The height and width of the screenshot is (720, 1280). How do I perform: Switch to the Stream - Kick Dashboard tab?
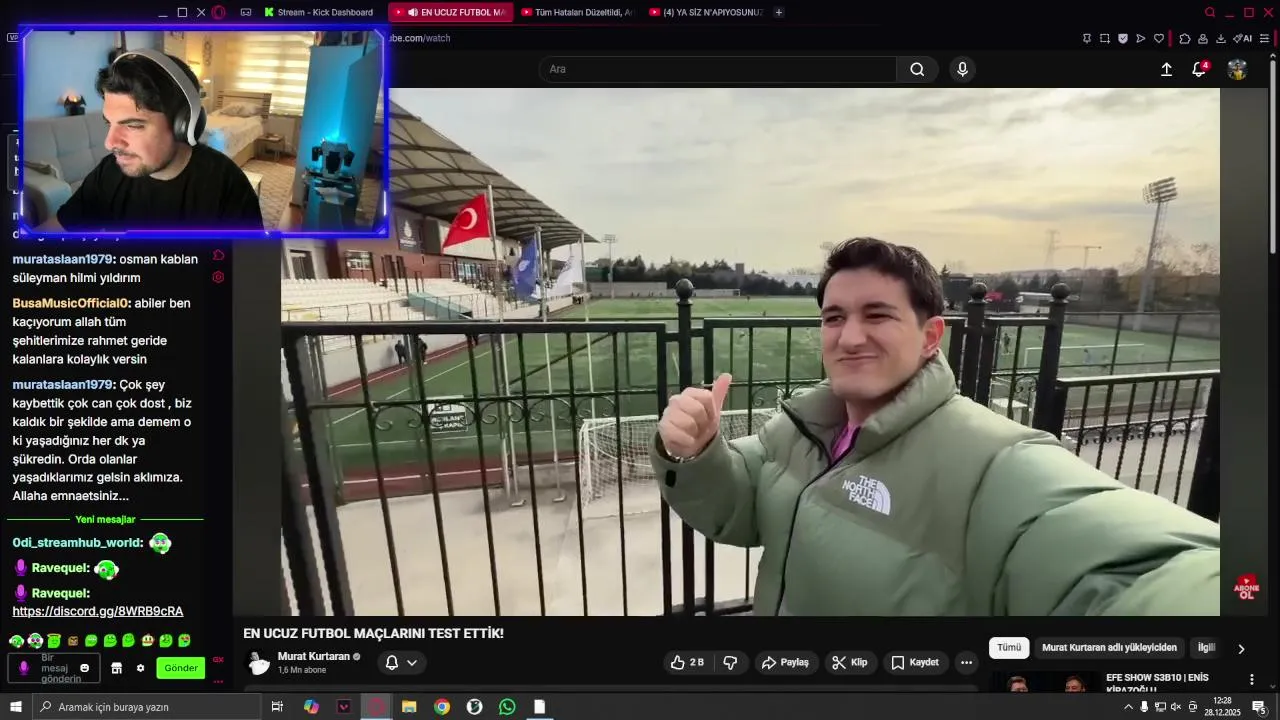(320, 12)
